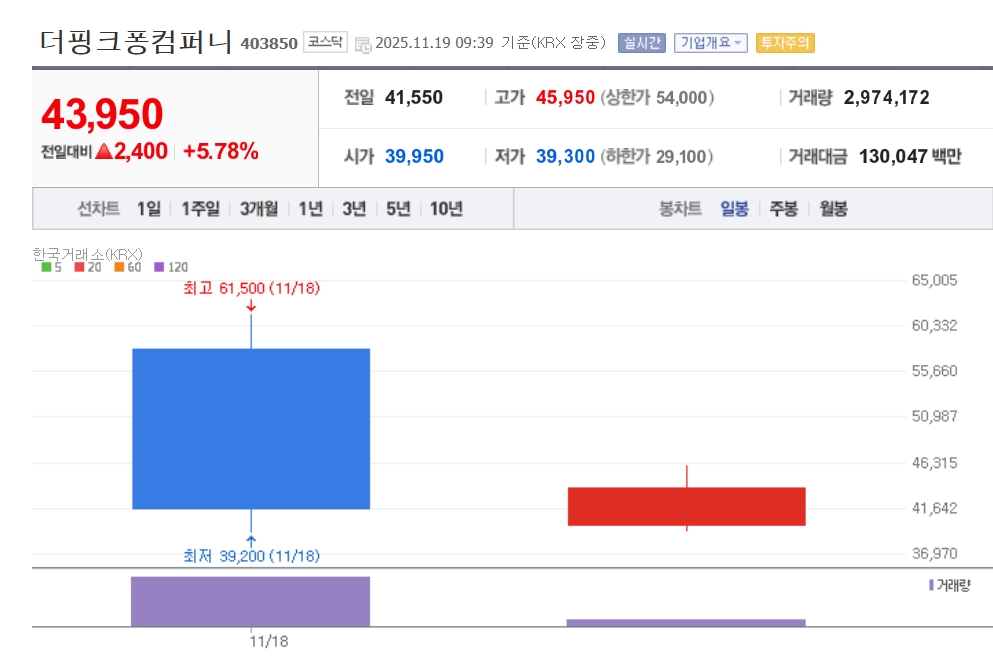The width and height of the screenshot is (993, 669).
Task: Click the 고가 value 45,950
Action: (x=565, y=97)
